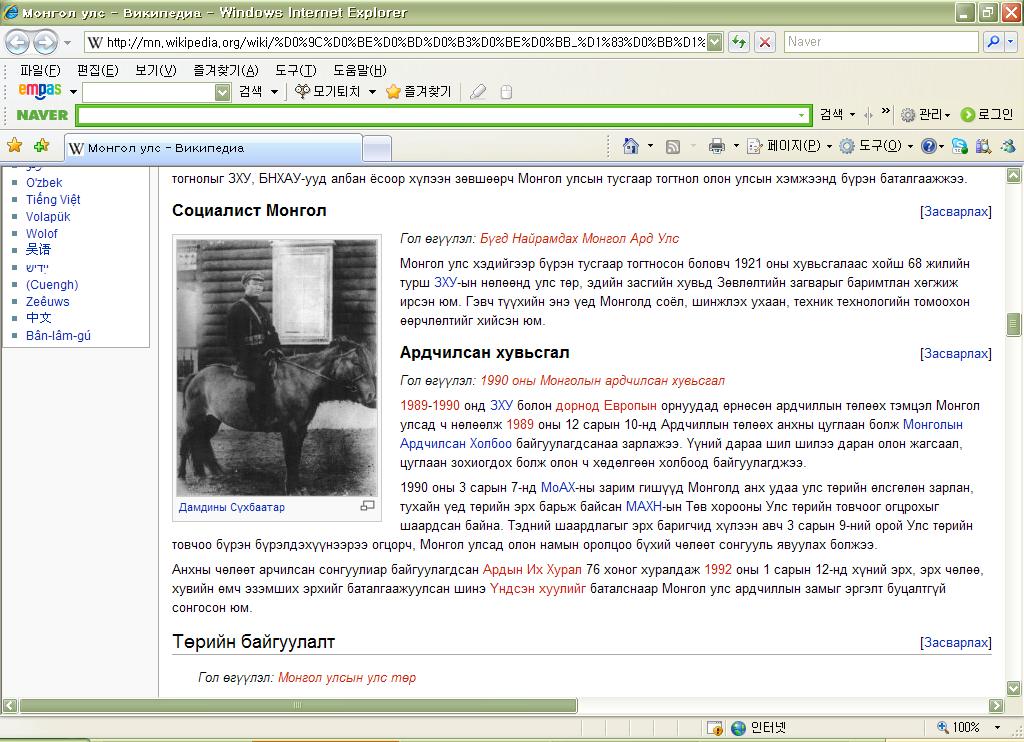Click the empas 즐겨찾기 star button
This screenshot has height=742, width=1024.
click(419, 91)
